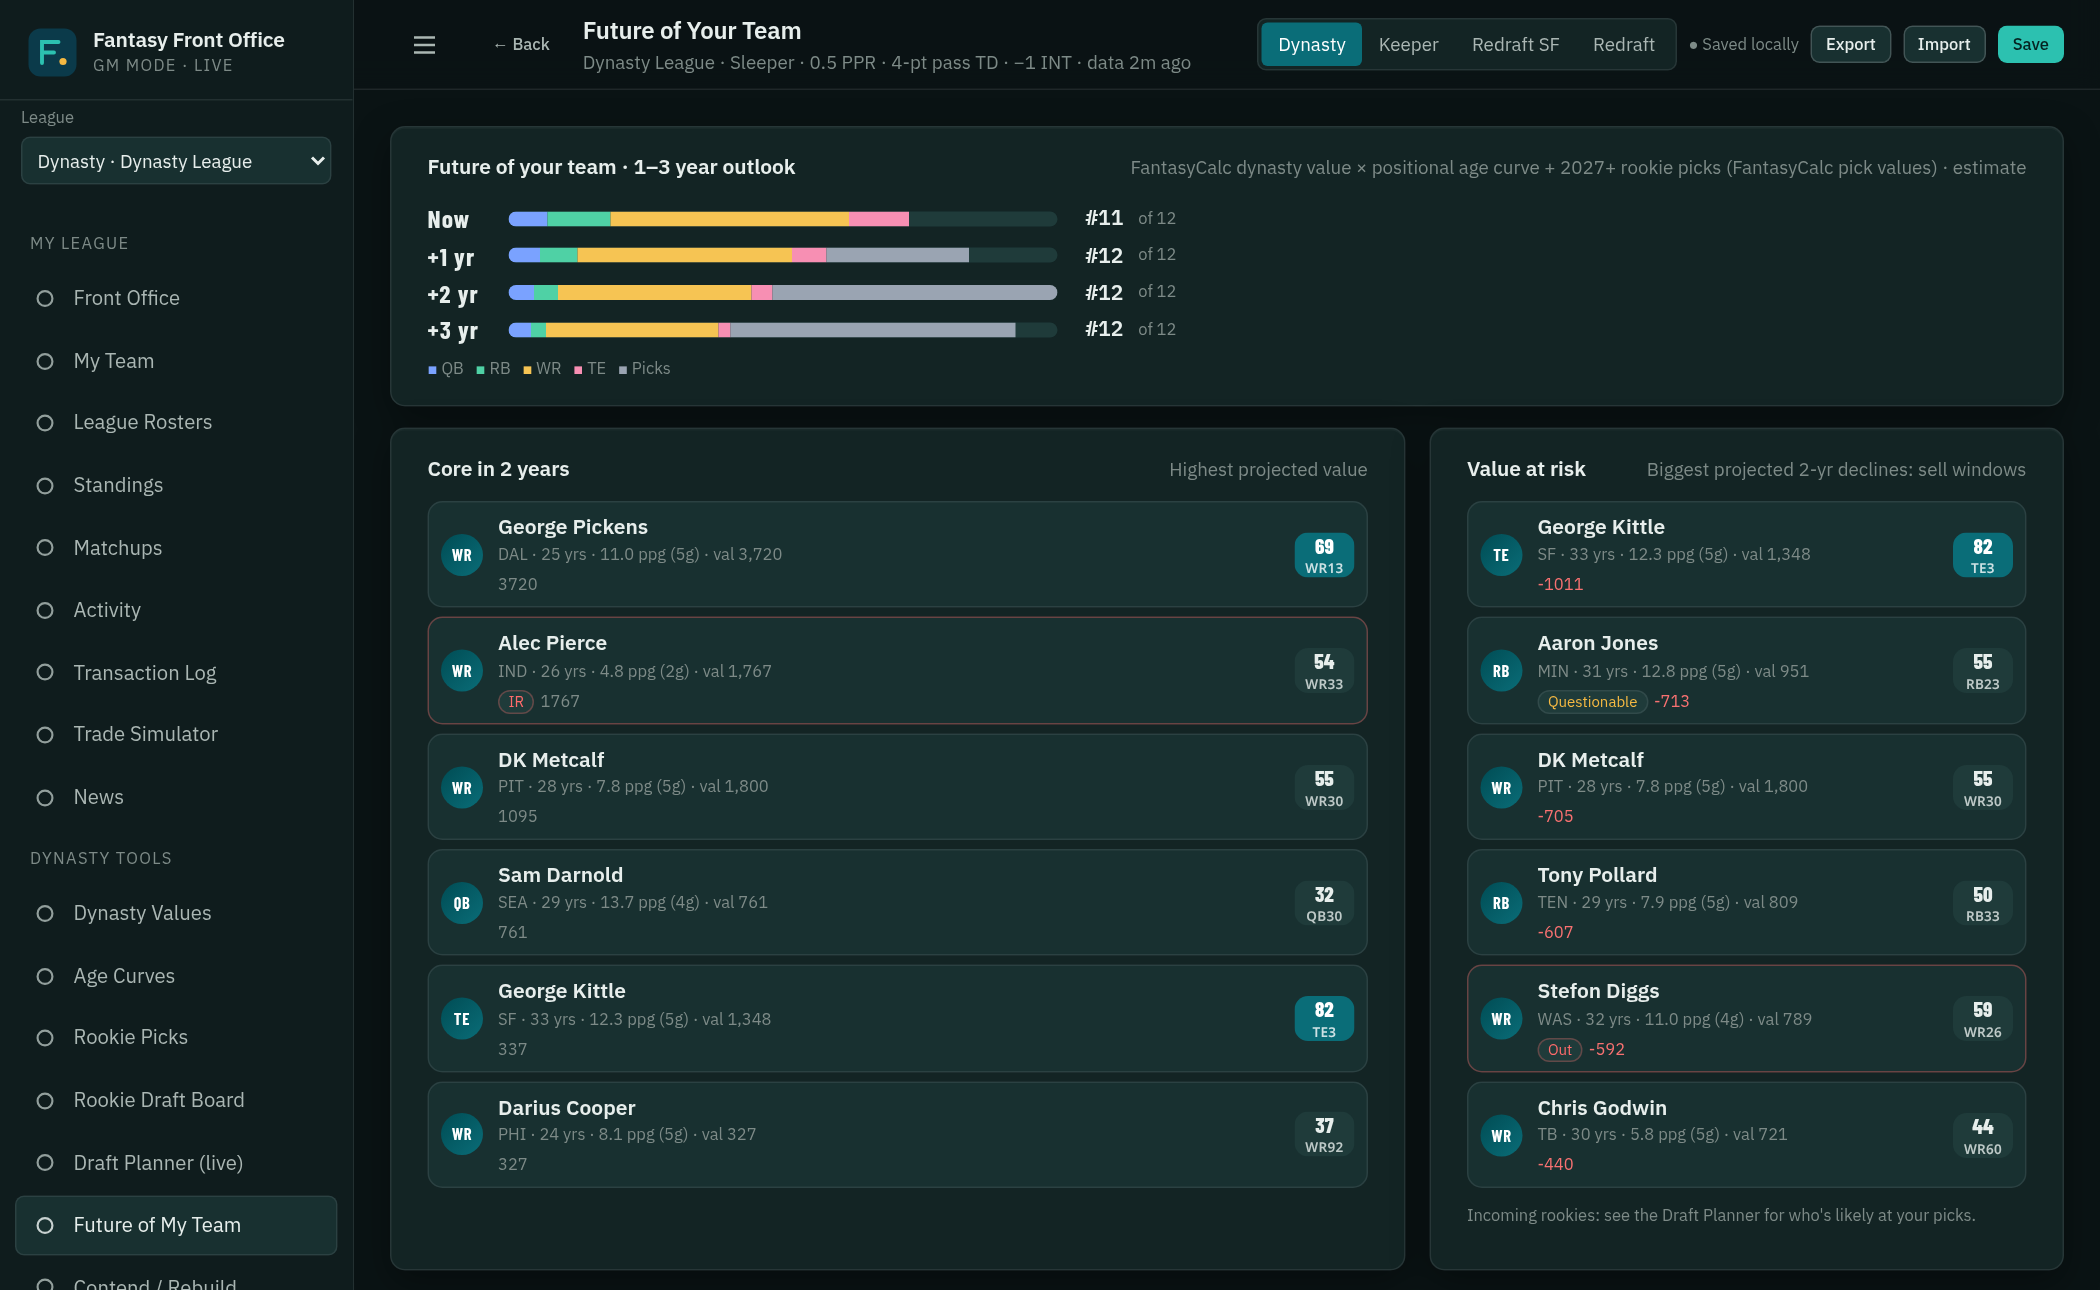Viewport: 2100px width, 1290px height.
Task: Click the circle icon next to Front Office
Action: click(x=45, y=298)
